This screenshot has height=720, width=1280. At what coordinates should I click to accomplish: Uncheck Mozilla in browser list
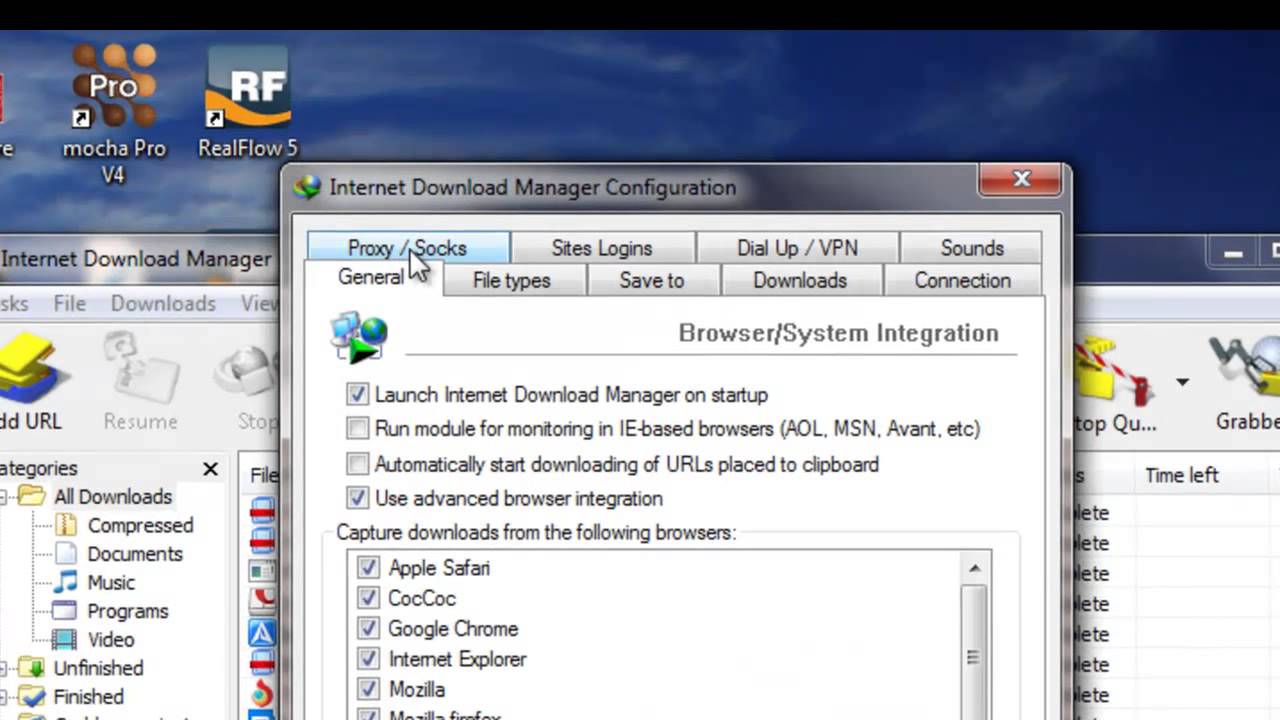pyautogui.click(x=368, y=689)
